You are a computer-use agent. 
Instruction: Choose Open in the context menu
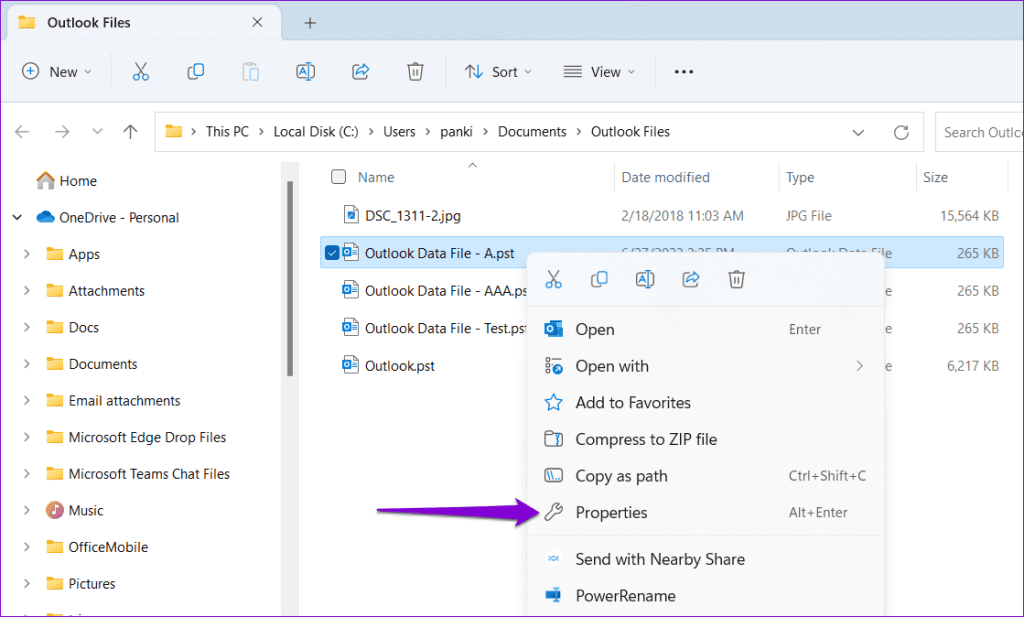[705, 329]
